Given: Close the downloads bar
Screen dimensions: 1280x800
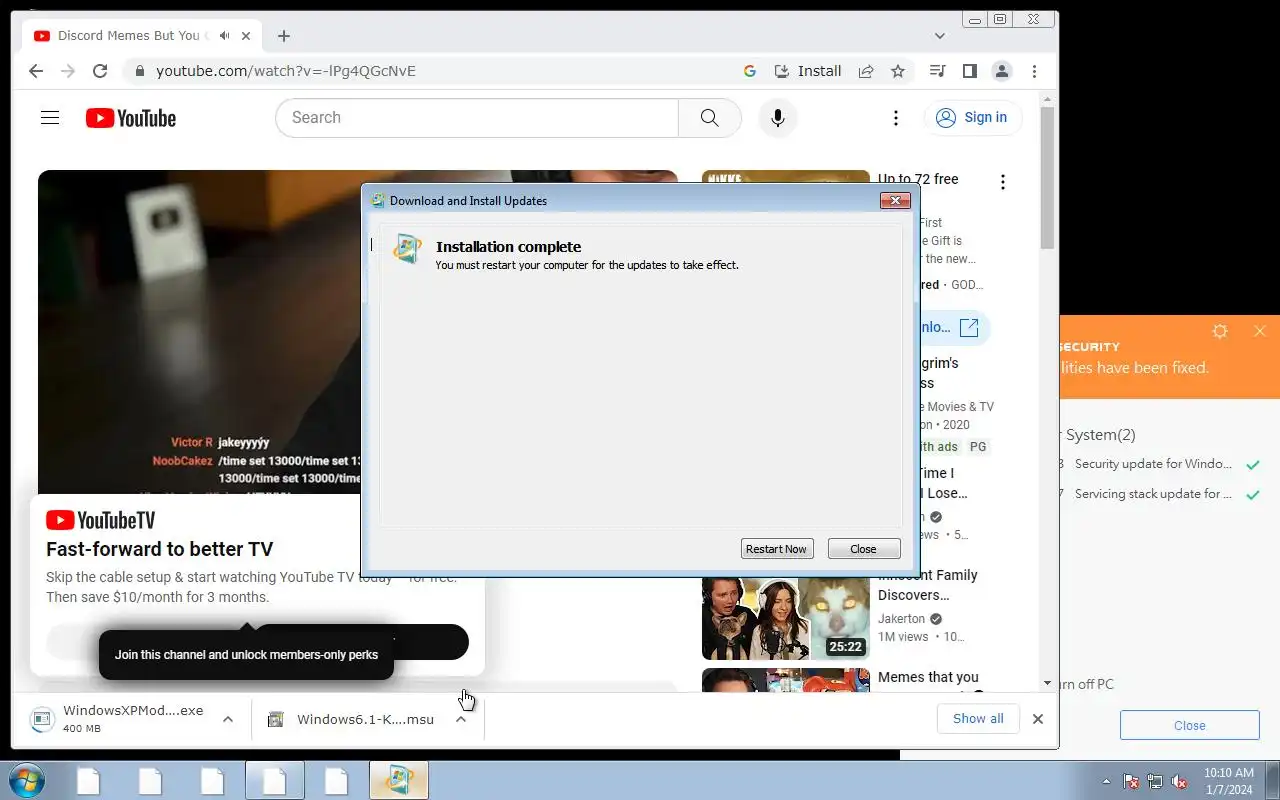Looking at the screenshot, I should tap(1038, 719).
